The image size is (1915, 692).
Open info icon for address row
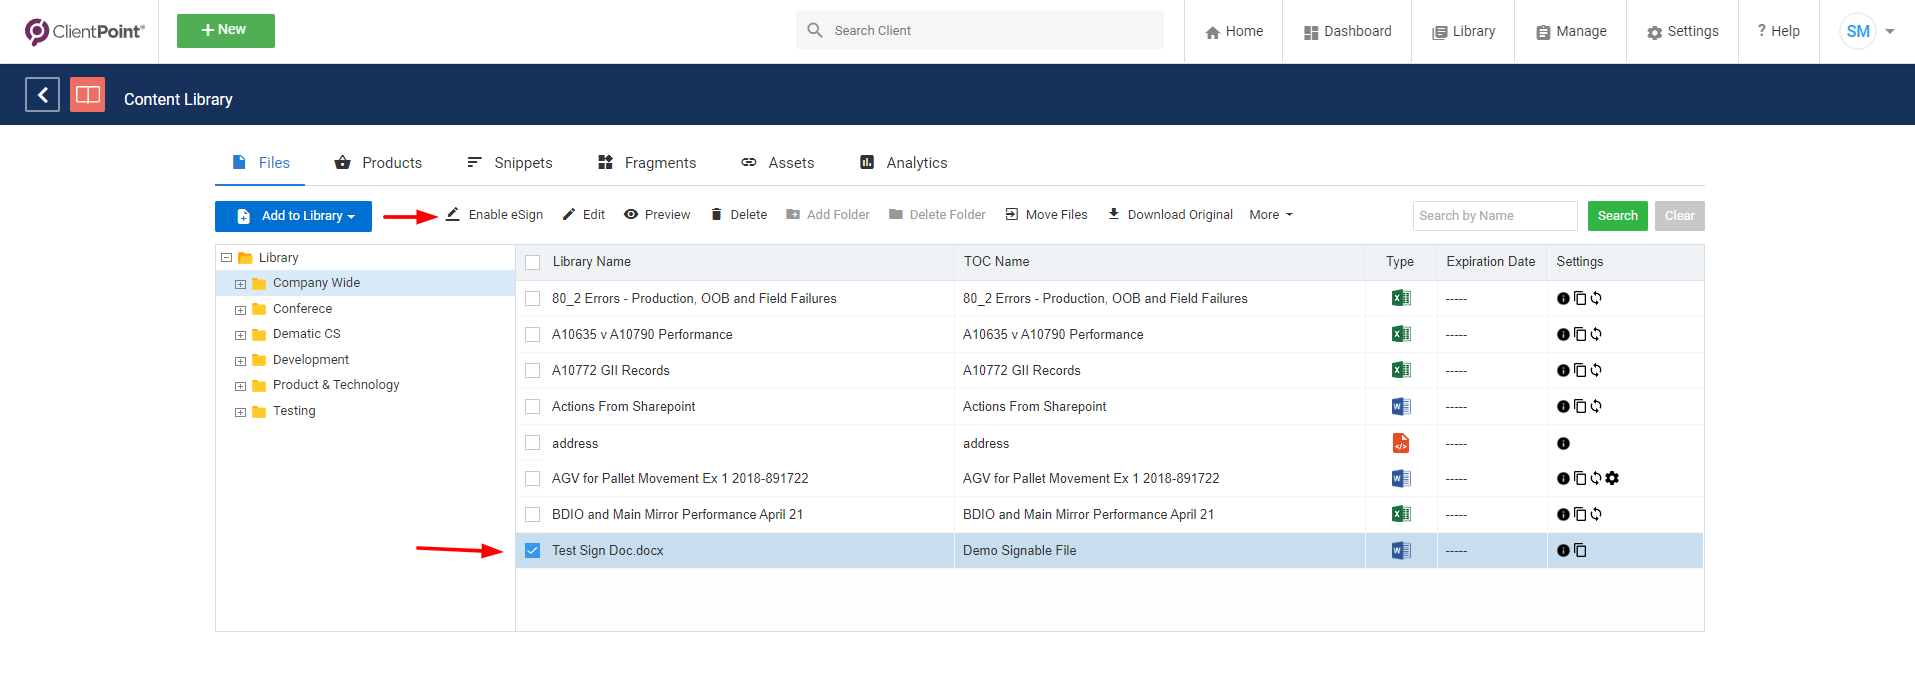(x=1563, y=443)
